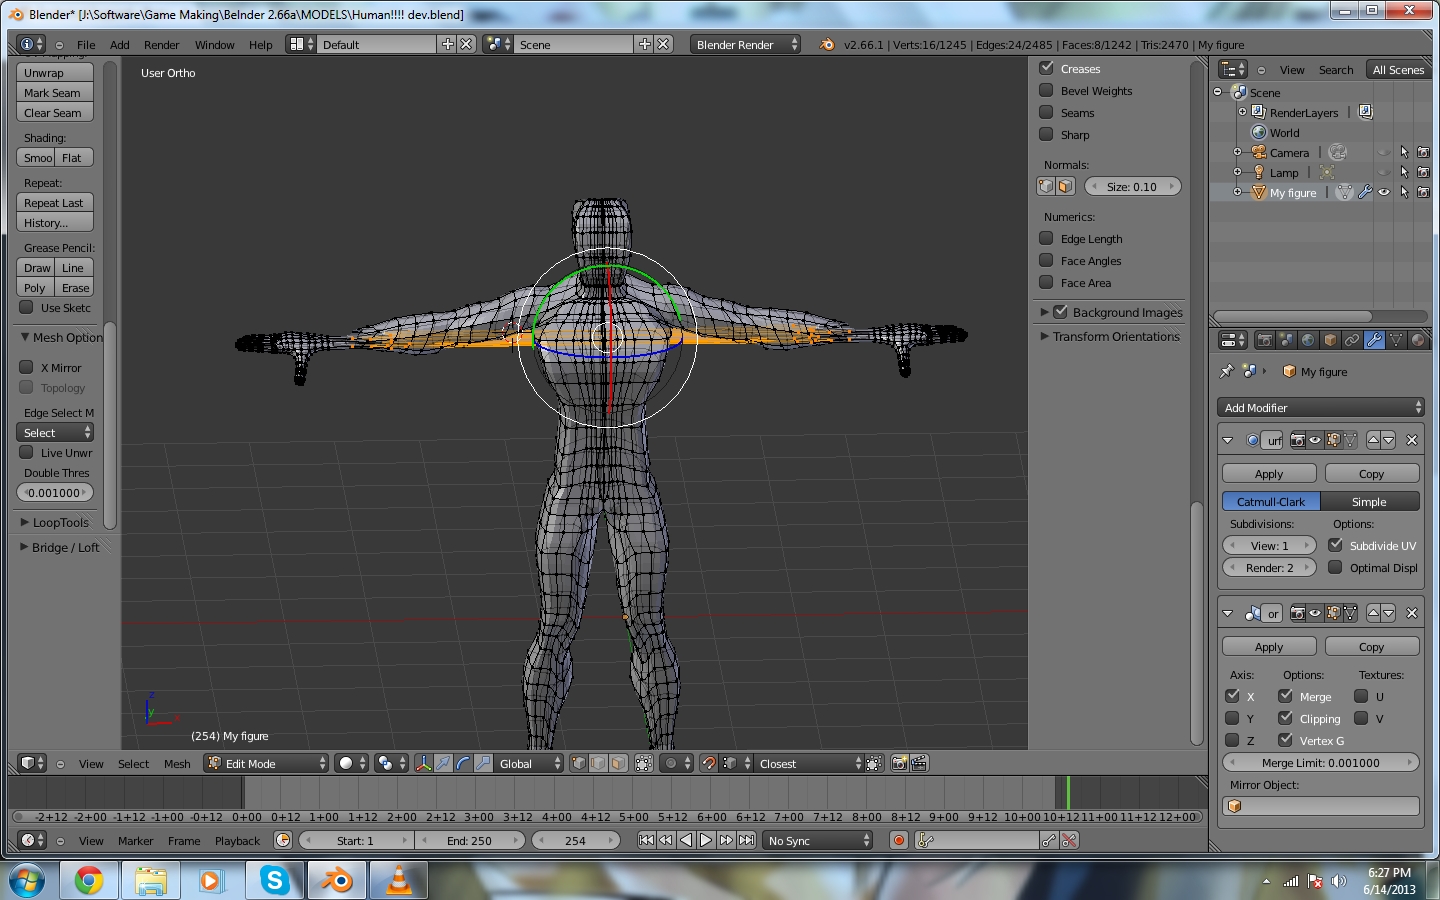
Task: Toggle the Subdivide UV option
Action: [x=1335, y=545]
